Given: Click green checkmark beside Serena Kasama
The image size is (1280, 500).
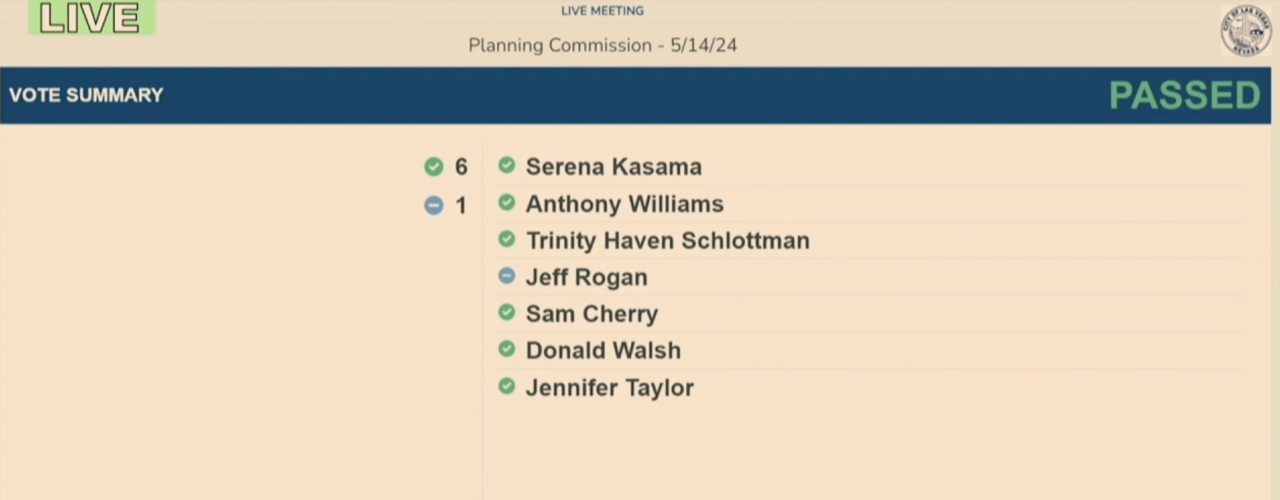Looking at the screenshot, I should [507, 166].
